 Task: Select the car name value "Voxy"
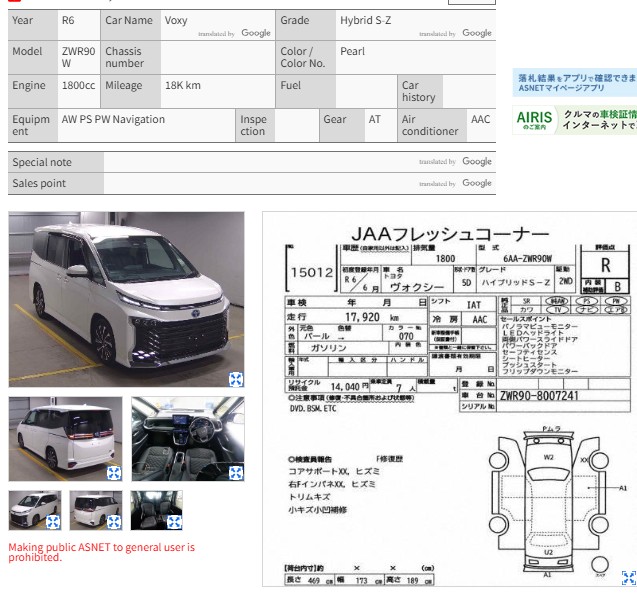pyautogui.click(x=176, y=20)
